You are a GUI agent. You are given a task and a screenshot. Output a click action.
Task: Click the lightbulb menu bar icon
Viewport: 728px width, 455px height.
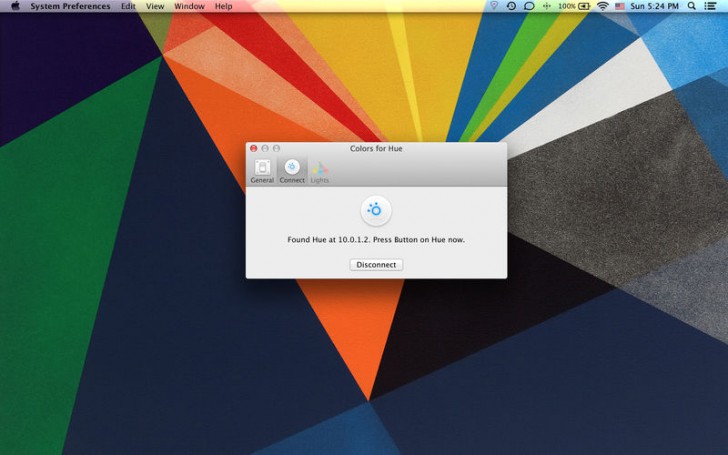click(494, 6)
